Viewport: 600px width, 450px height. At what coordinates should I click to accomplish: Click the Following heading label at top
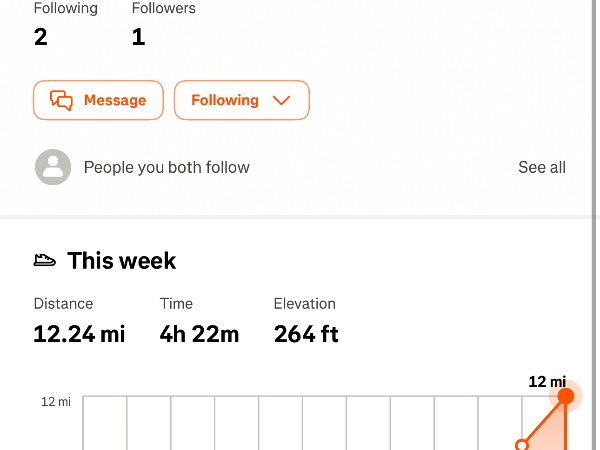click(65, 8)
